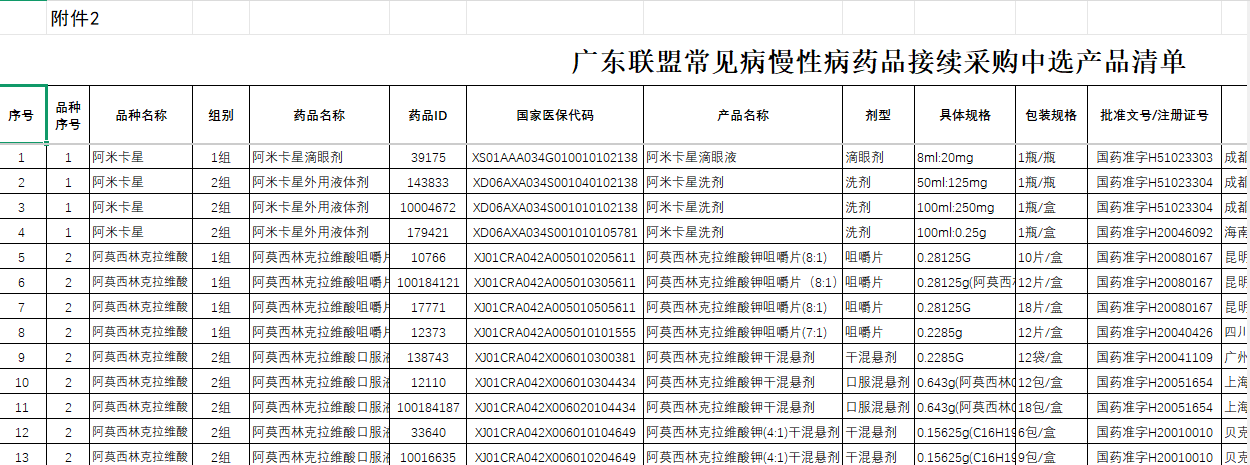
Task: Select the 序号 column header cell
Action: [x=21, y=115]
